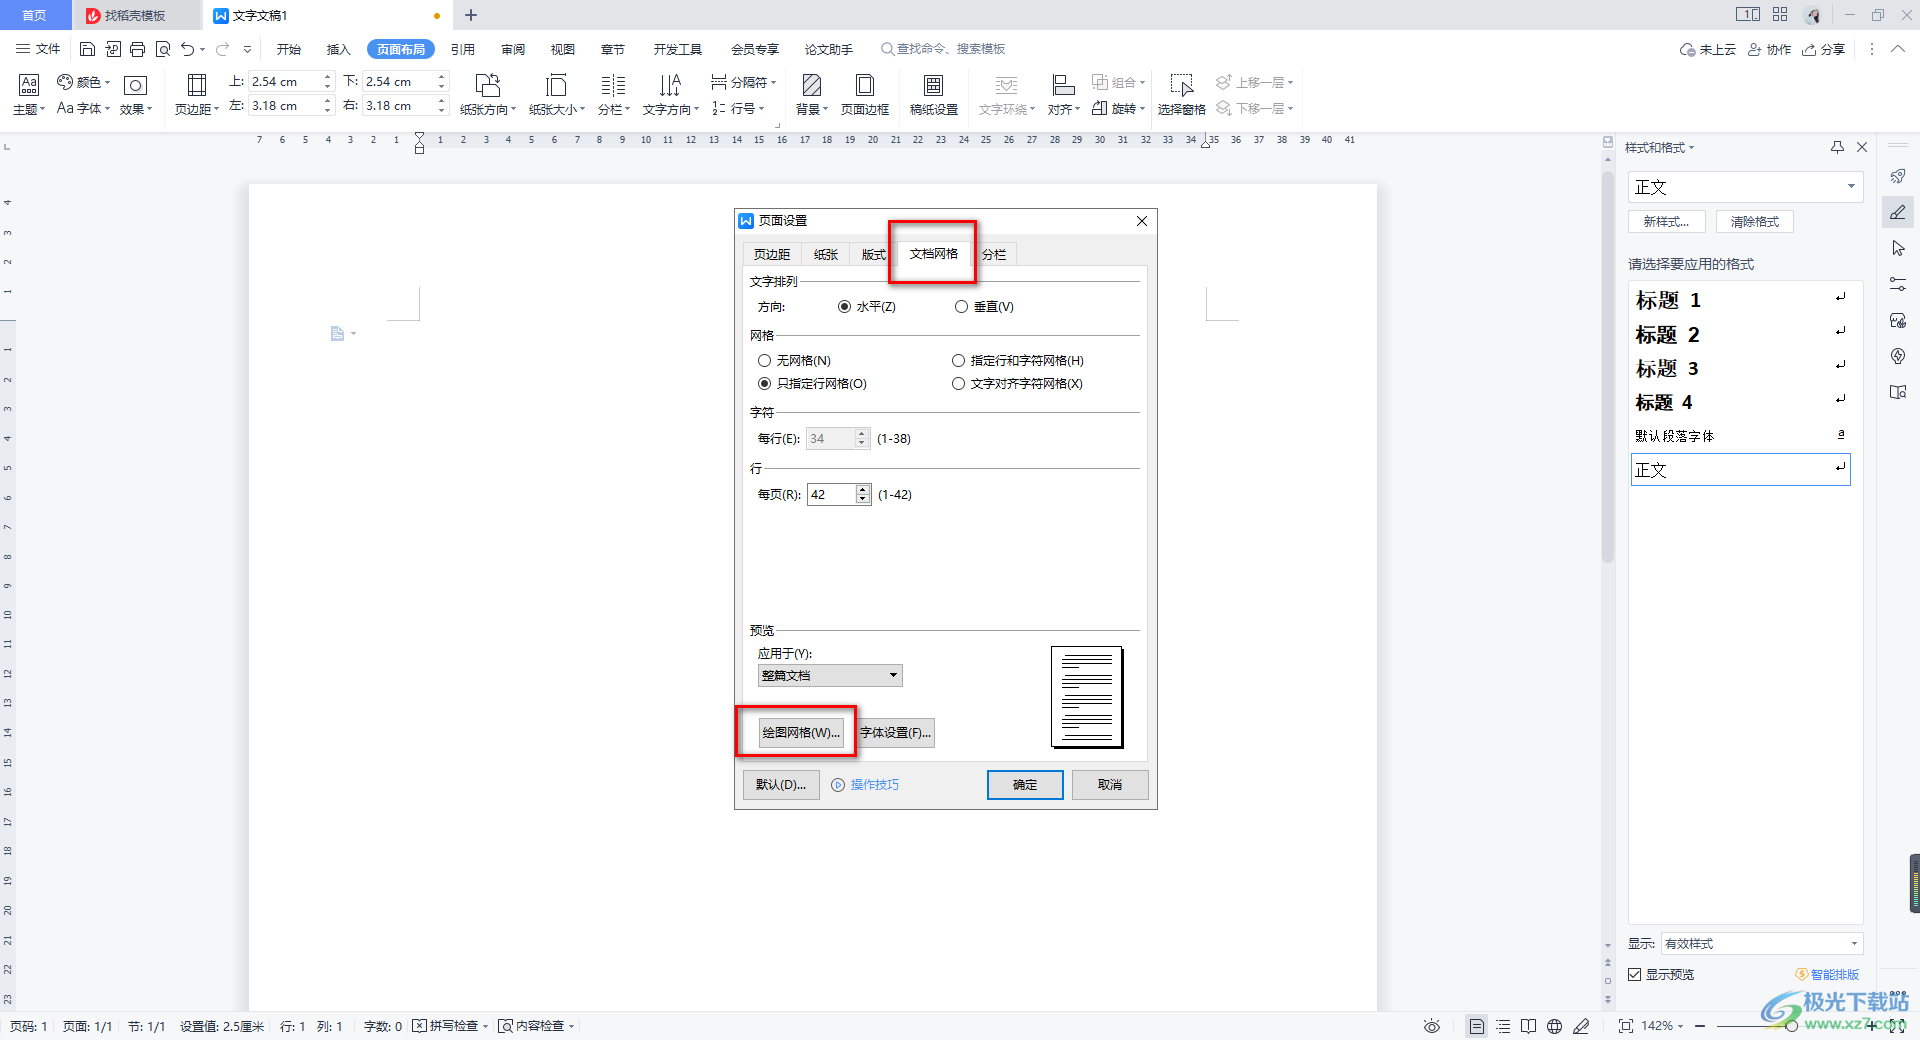
Task: Confirm dialog with 确定 button
Action: click(1025, 785)
